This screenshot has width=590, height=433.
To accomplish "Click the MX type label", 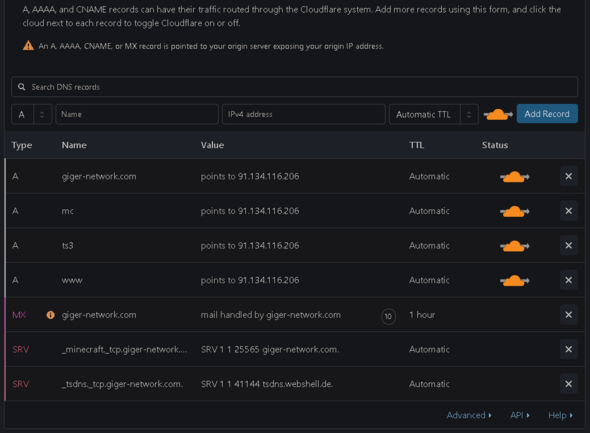I will (19, 315).
